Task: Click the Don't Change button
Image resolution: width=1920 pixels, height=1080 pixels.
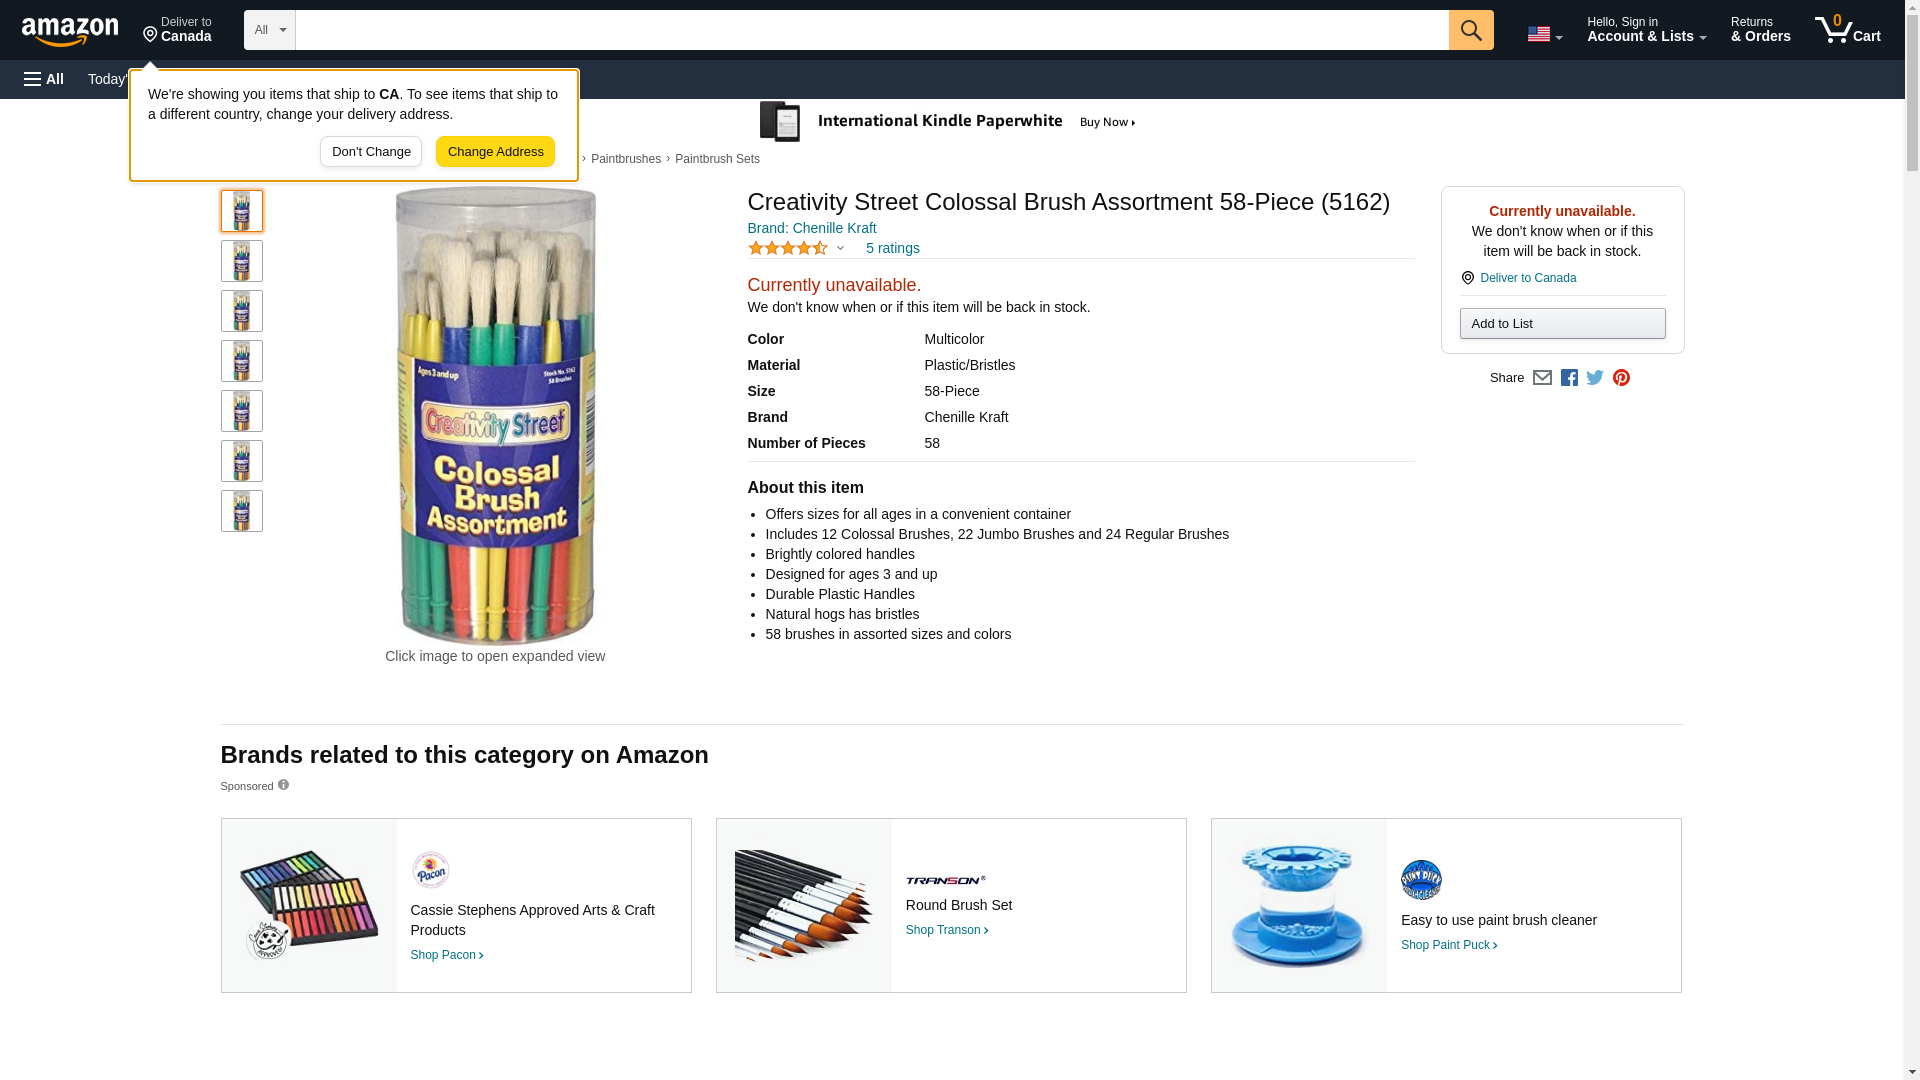Action: coord(371,152)
